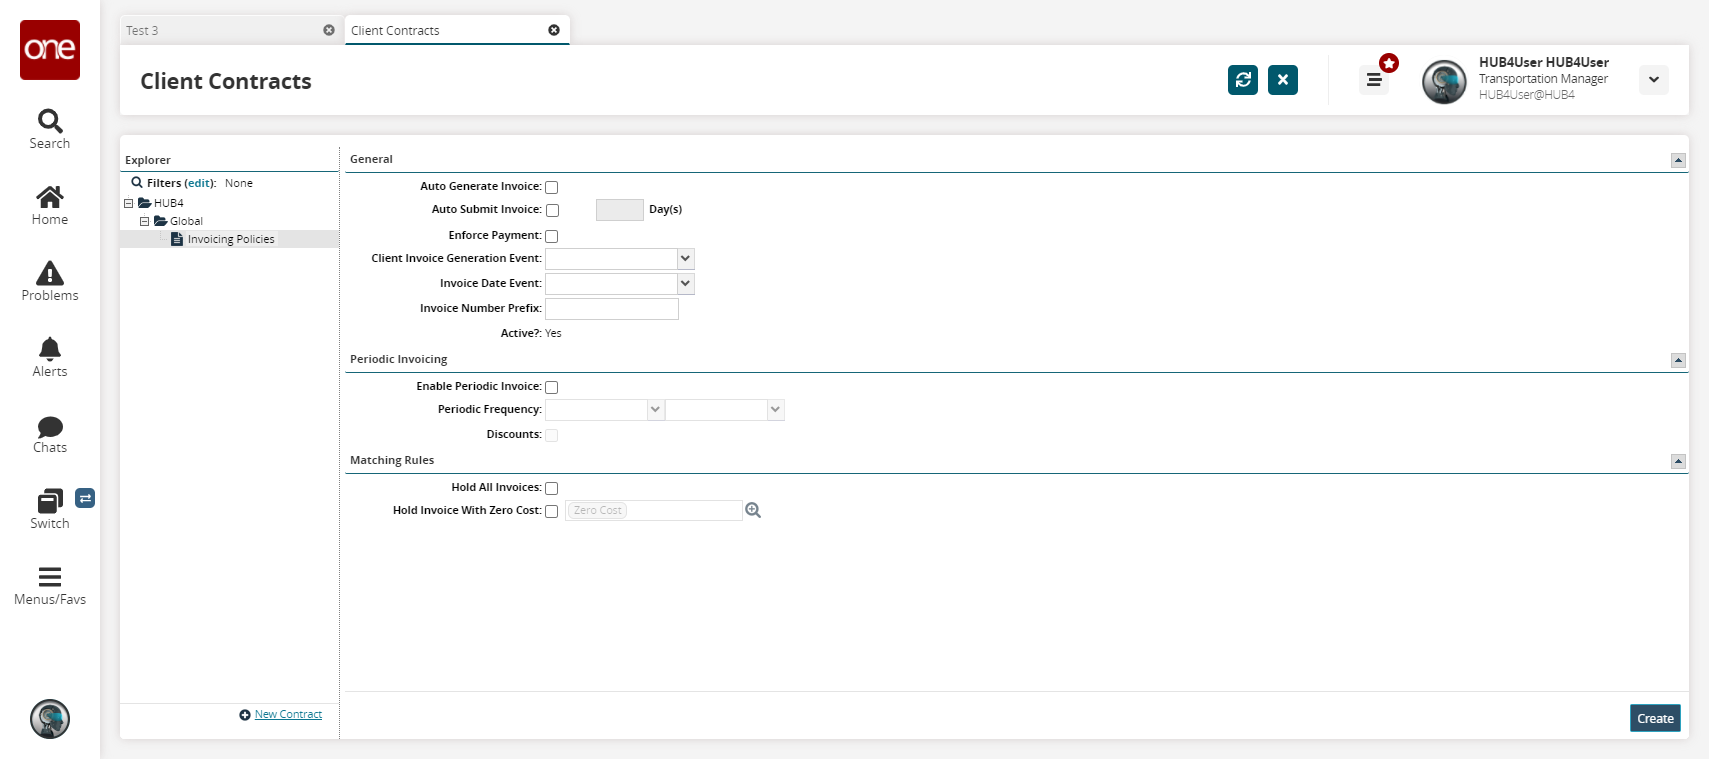This screenshot has width=1709, height=759.
Task: Open the Problems warning icon
Action: point(50,274)
